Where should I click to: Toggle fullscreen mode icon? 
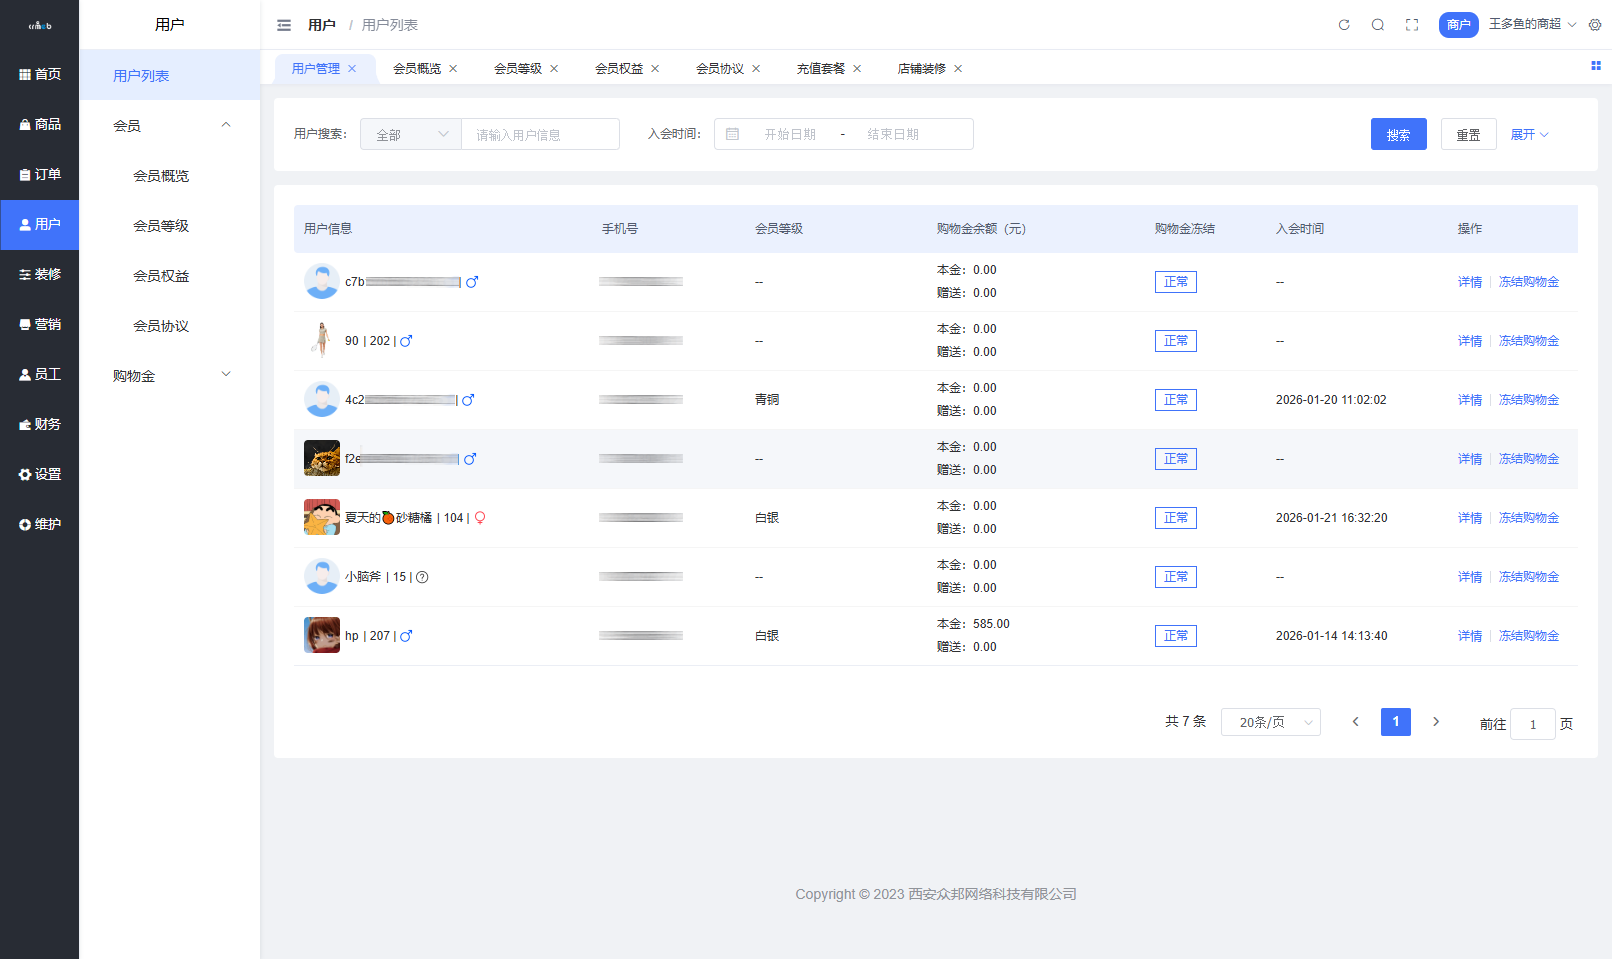click(1412, 25)
